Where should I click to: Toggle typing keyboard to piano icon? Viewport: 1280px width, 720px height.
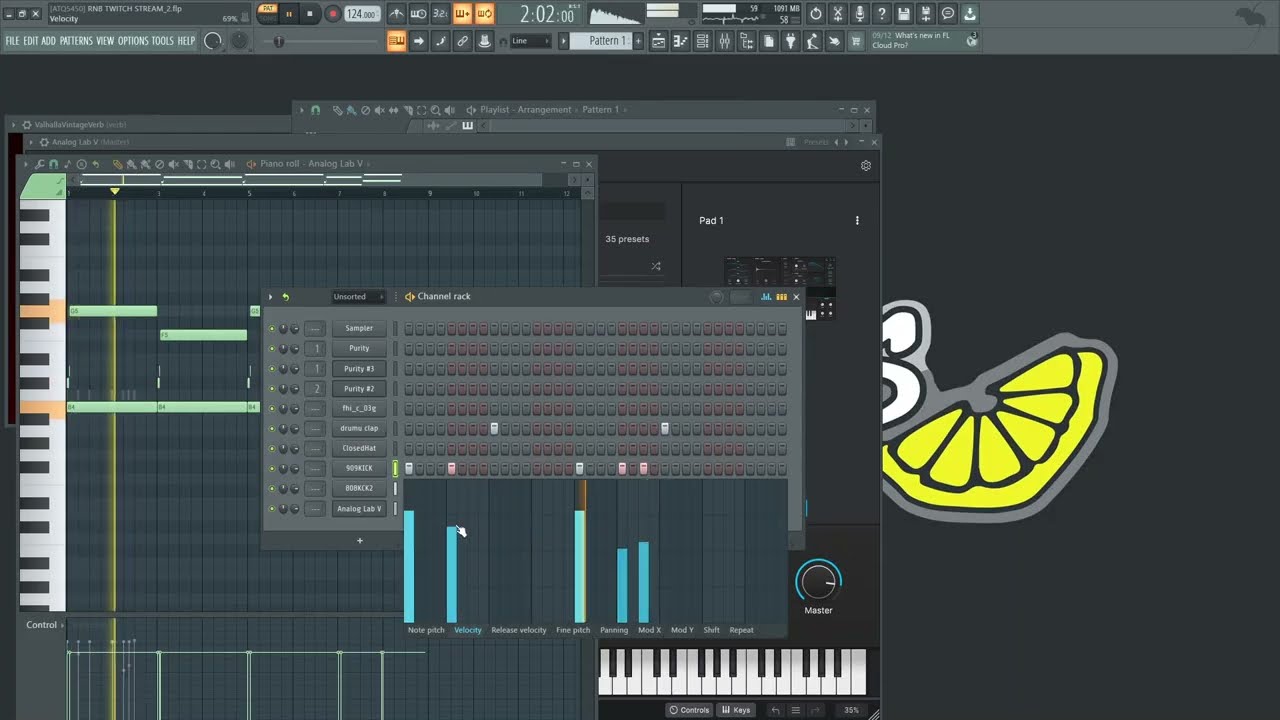pyautogui.click(x=396, y=41)
